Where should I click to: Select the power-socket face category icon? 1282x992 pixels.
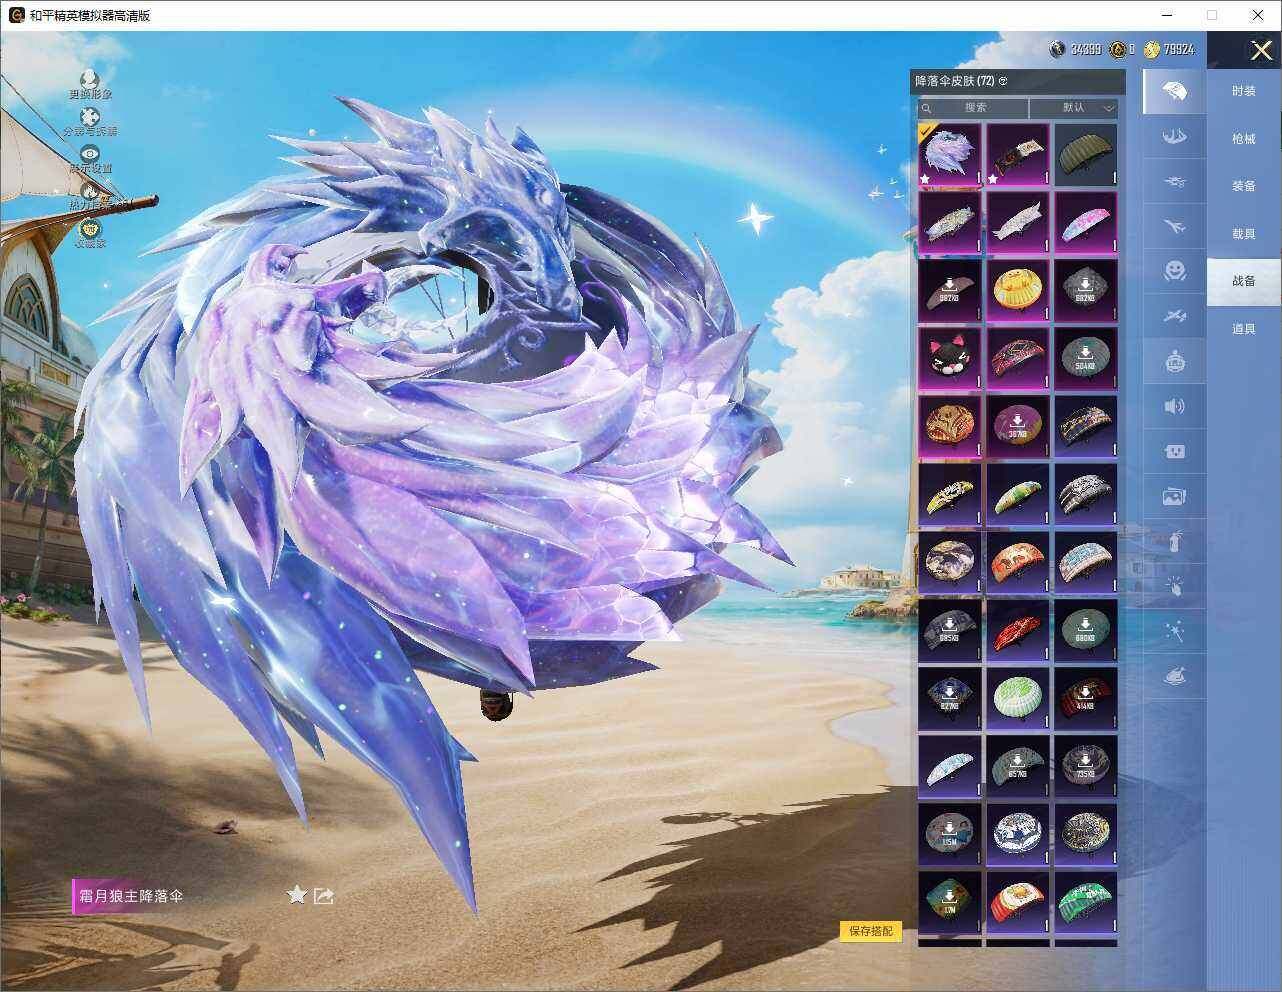point(1175,451)
